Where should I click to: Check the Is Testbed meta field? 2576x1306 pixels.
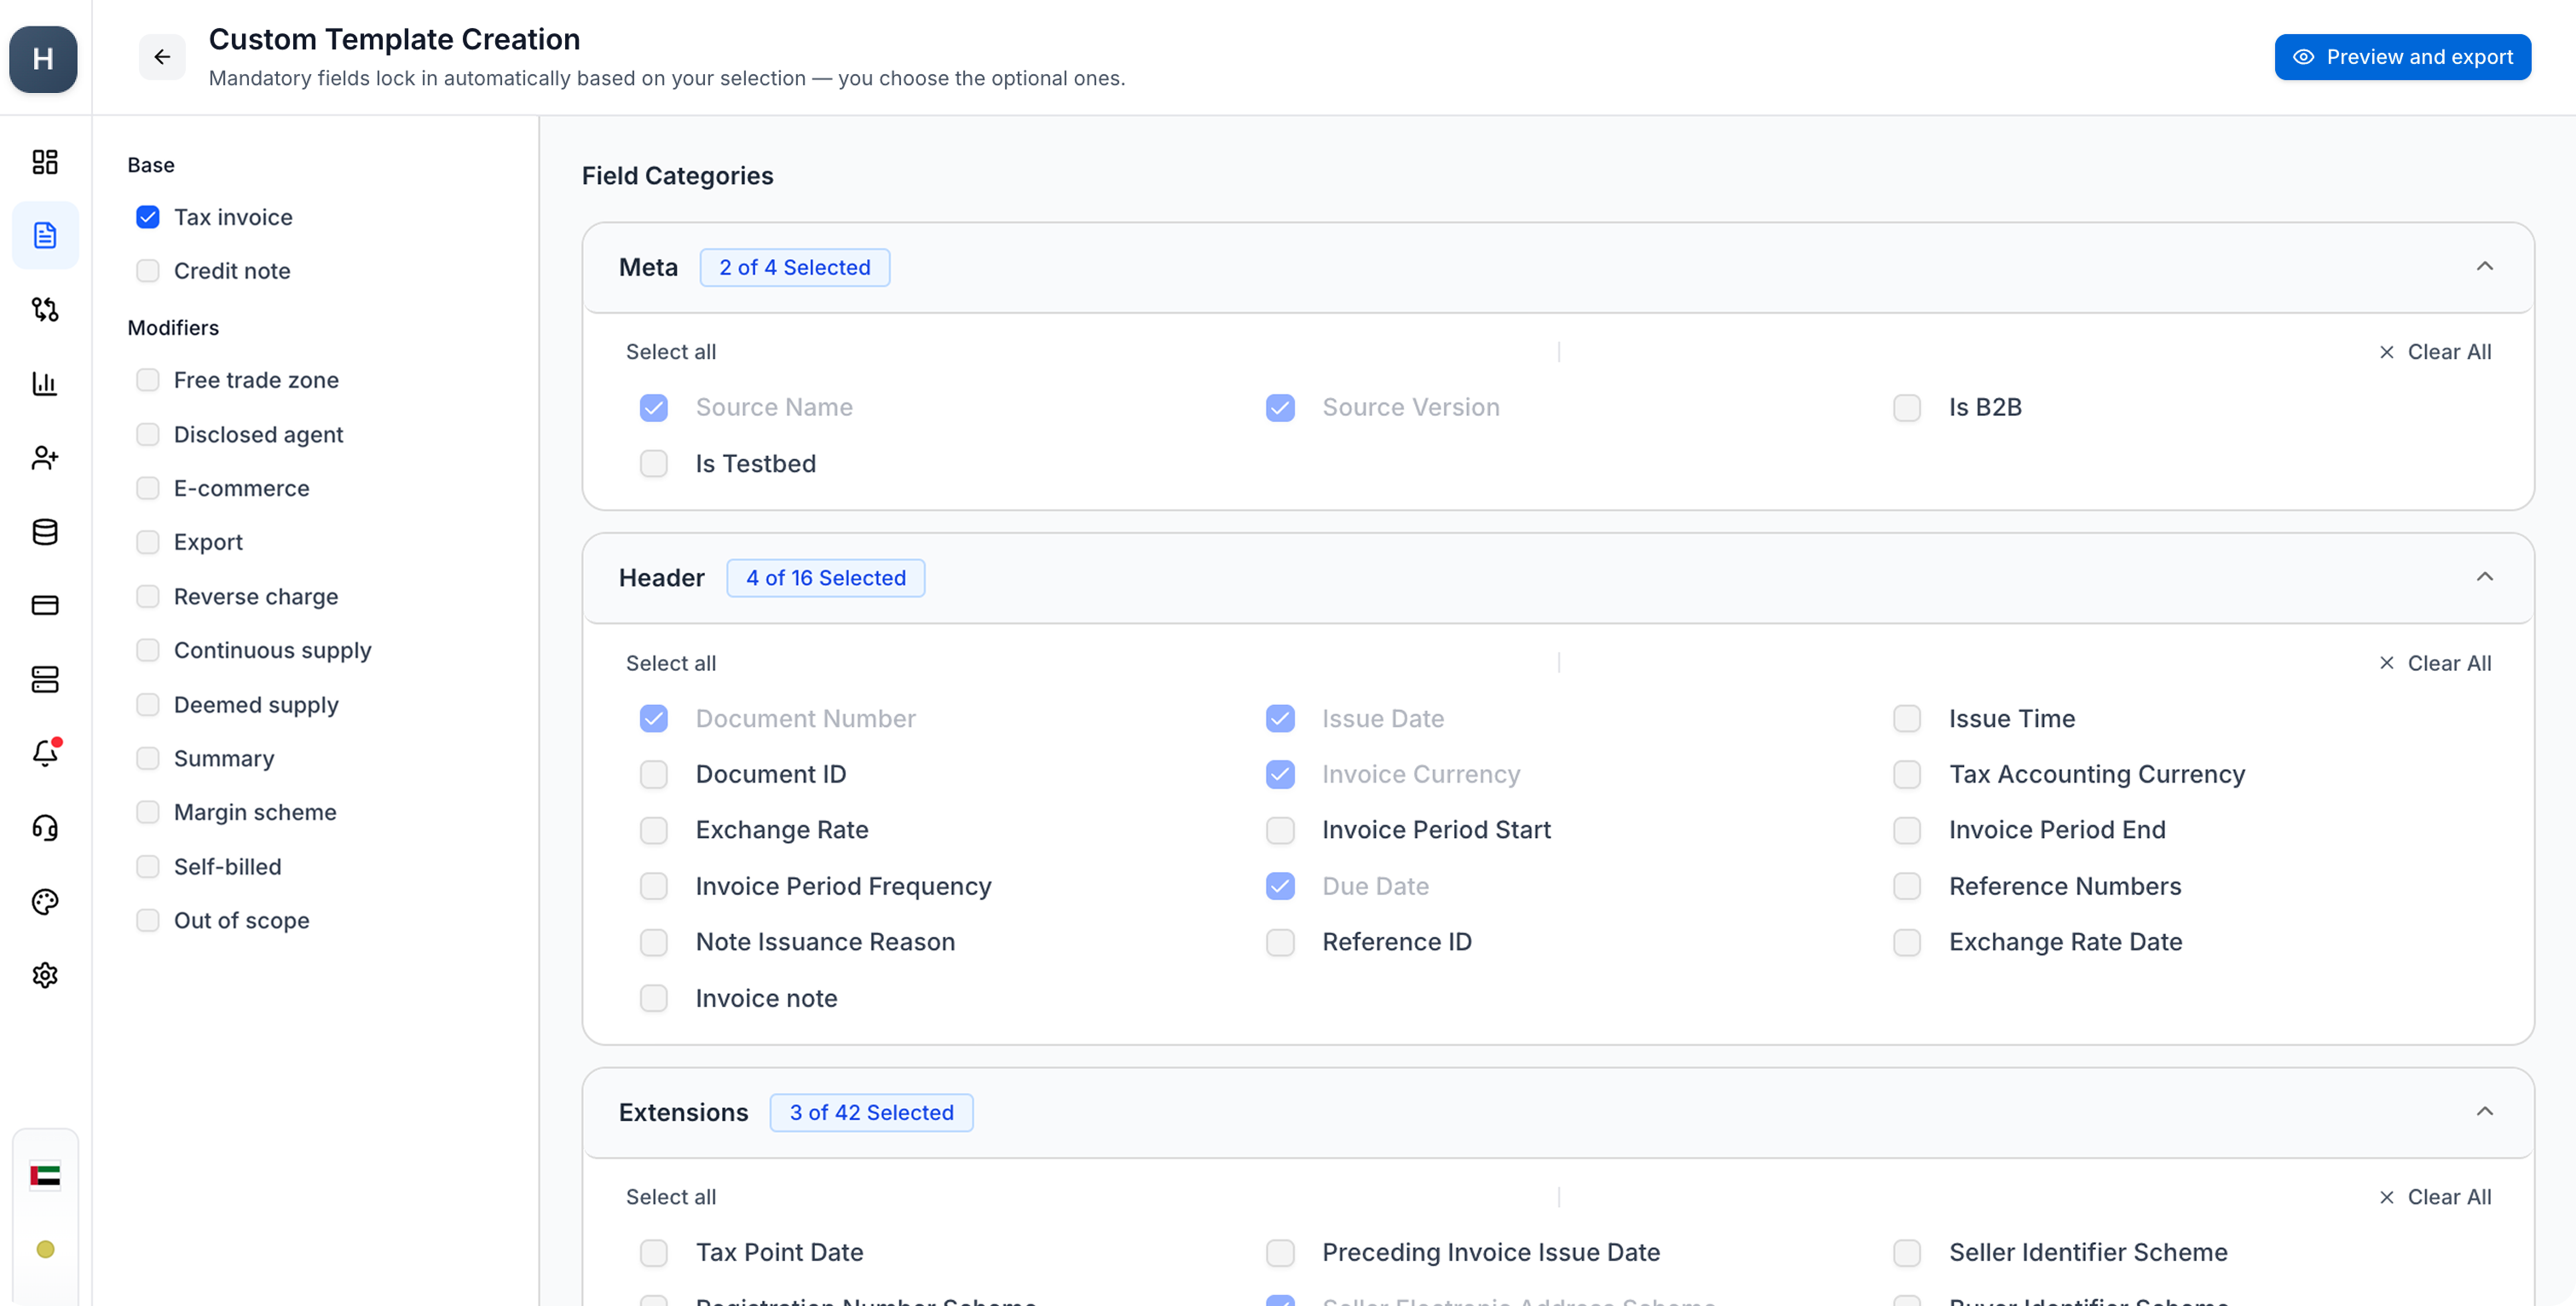click(x=654, y=463)
